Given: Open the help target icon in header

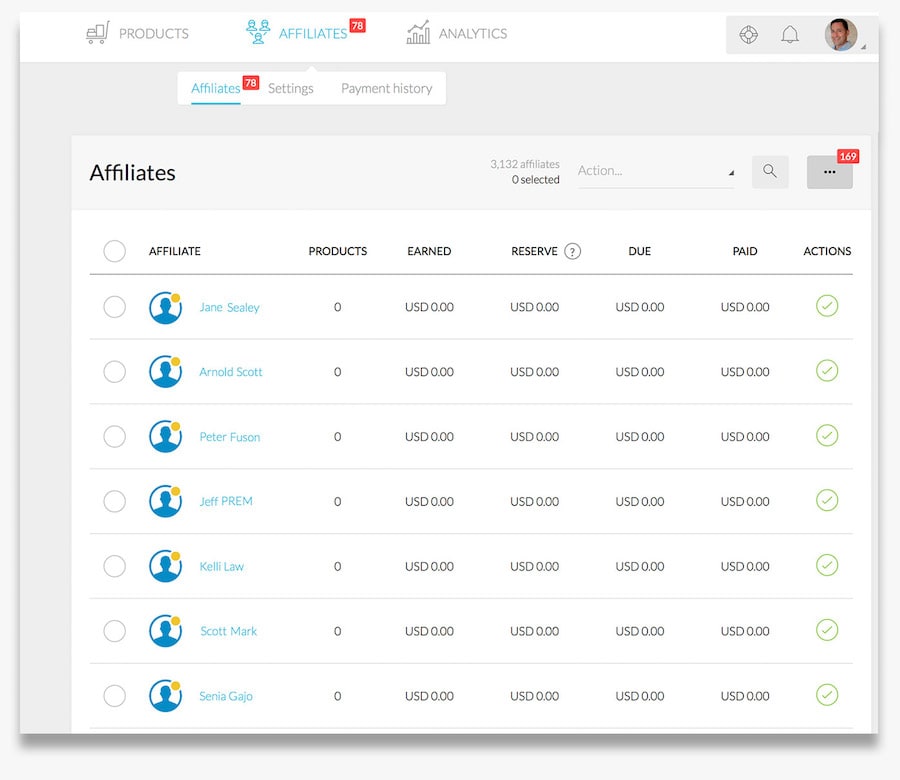Looking at the screenshot, I should 748,35.
